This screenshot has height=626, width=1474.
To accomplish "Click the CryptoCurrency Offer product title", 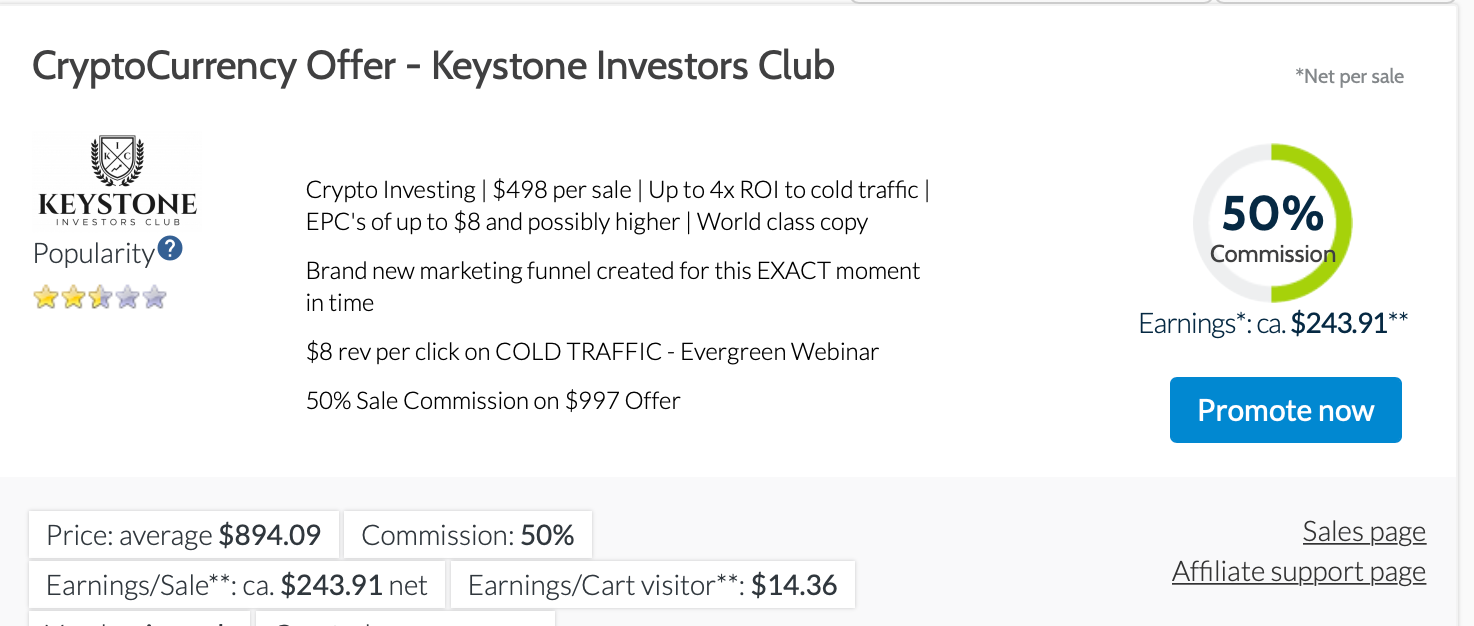I will click(433, 66).
